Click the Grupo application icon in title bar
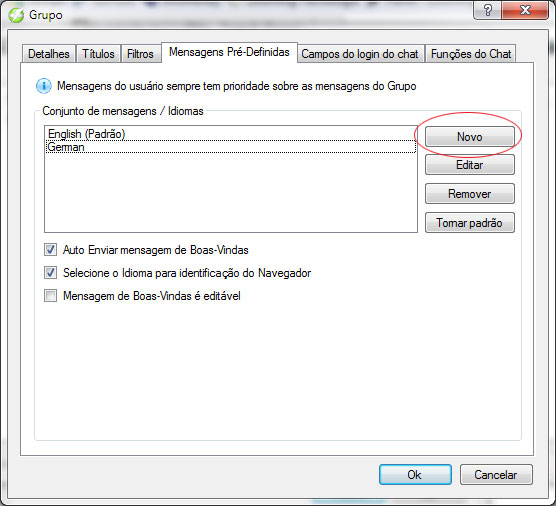This screenshot has width=556, height=506. (16, 15)
